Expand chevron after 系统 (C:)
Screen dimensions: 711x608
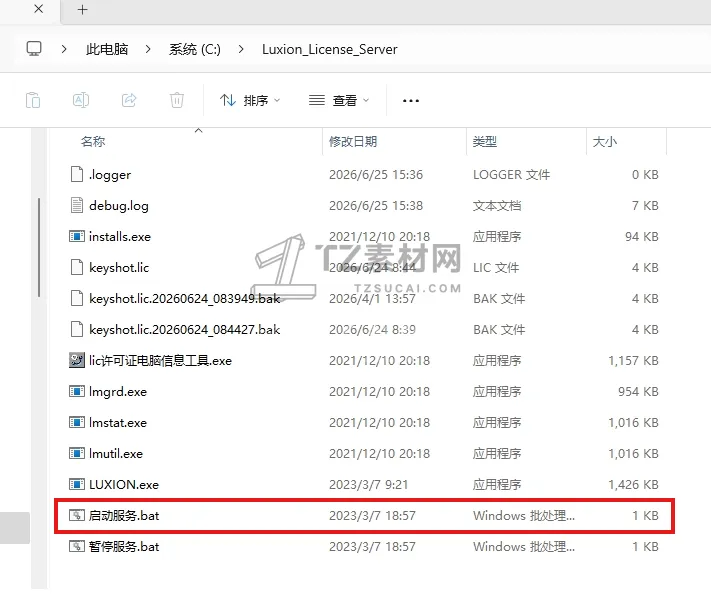(241, 49)
